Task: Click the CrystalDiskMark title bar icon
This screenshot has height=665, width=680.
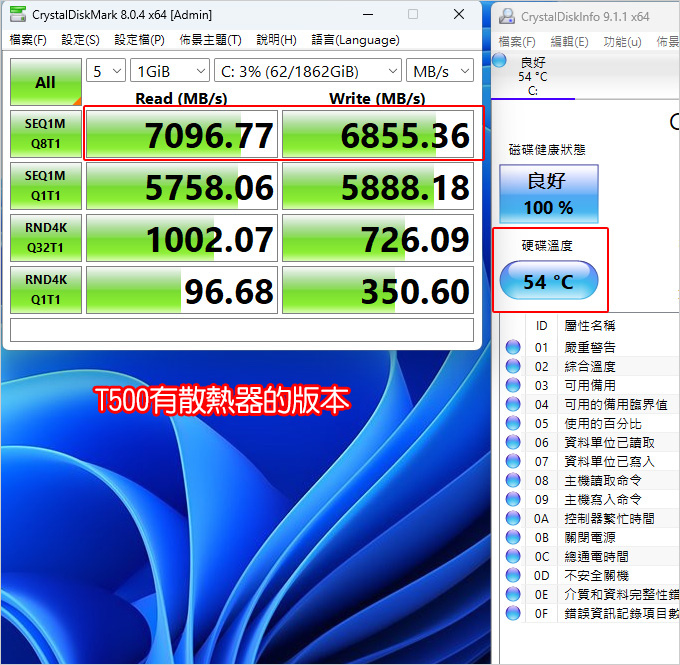Action: coord(18,14)
